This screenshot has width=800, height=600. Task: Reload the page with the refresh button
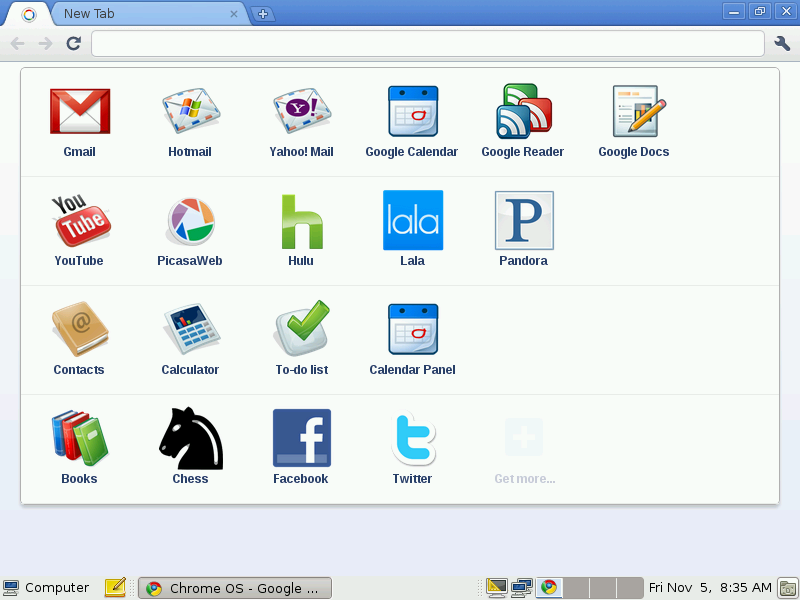(x=73, y=43)
